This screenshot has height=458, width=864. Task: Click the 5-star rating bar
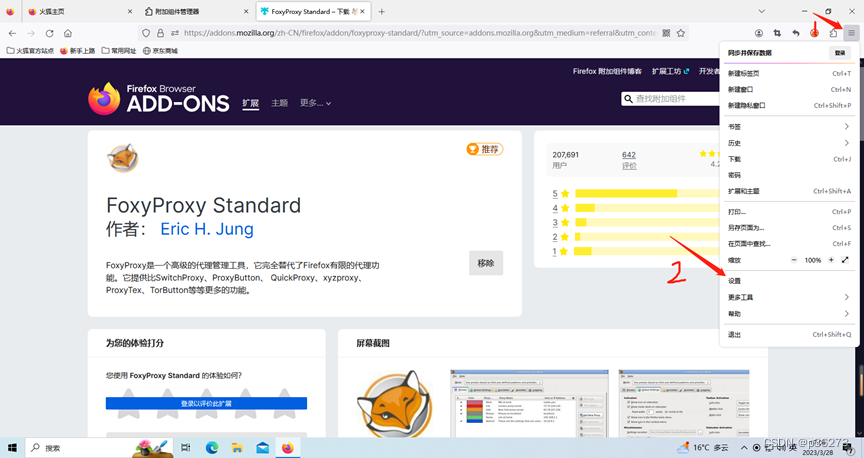[647, 193]
